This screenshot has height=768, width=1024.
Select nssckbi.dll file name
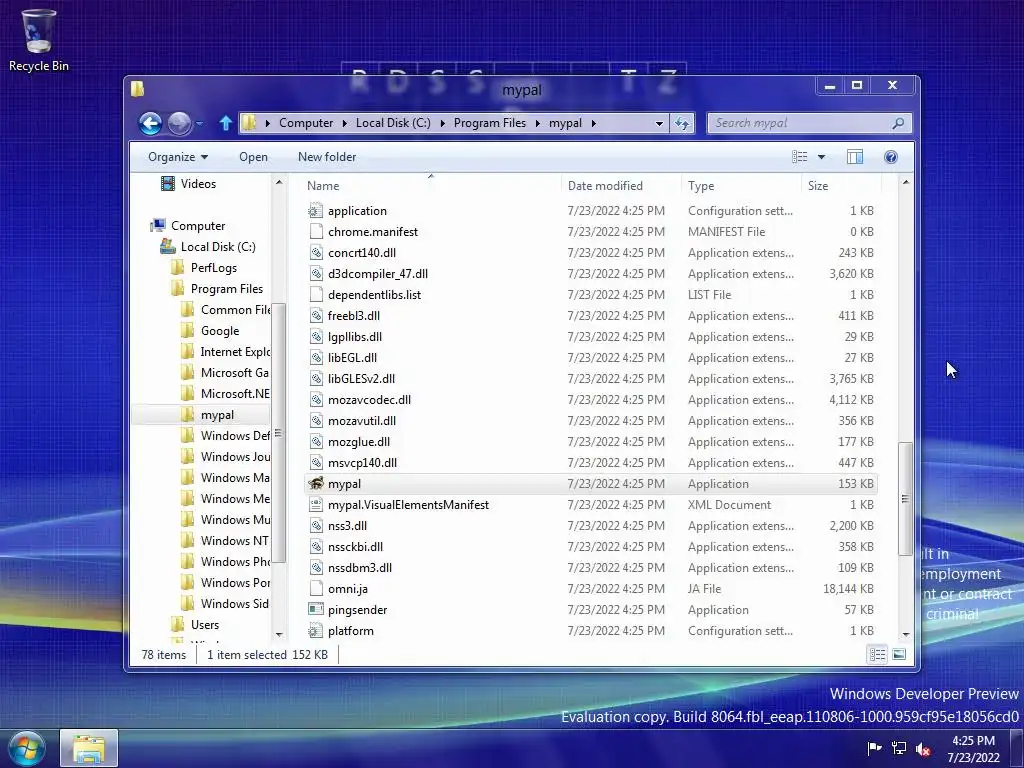click(355, 547)
